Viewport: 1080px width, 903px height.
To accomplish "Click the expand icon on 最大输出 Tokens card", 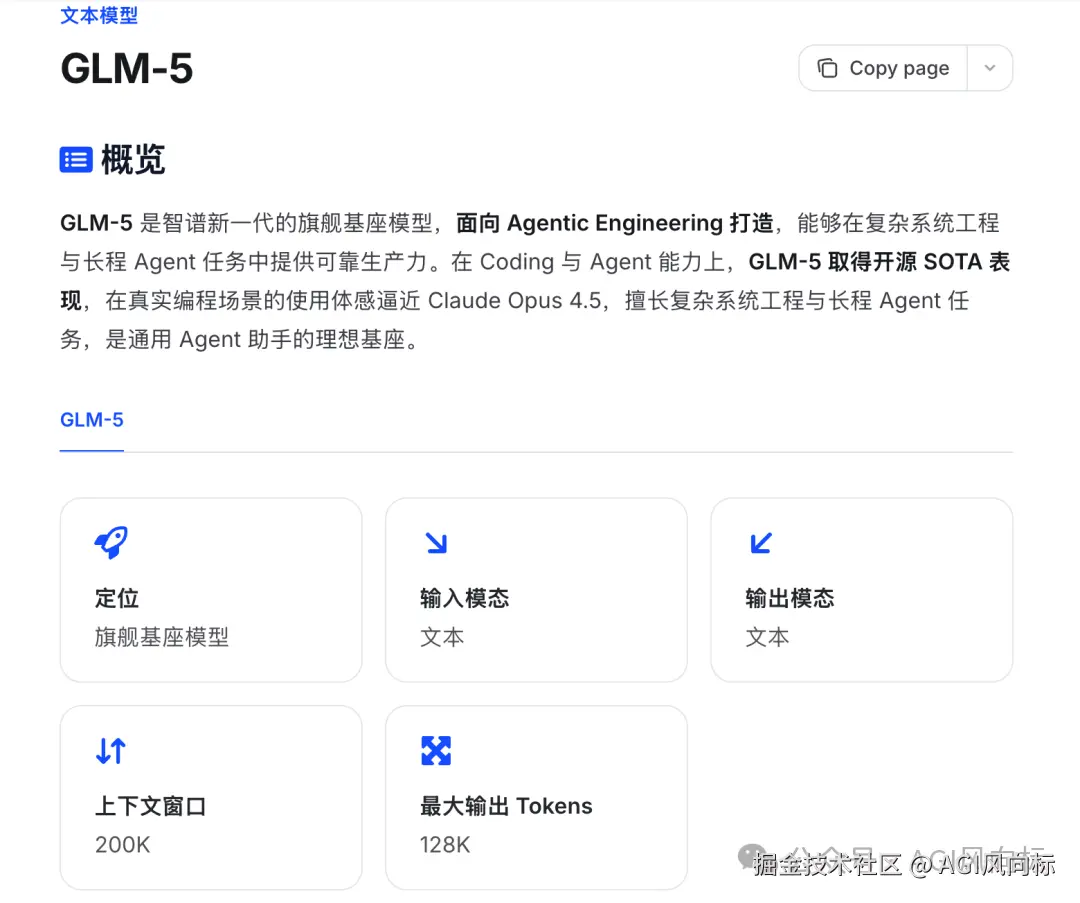I will click(x=436, y=751).
